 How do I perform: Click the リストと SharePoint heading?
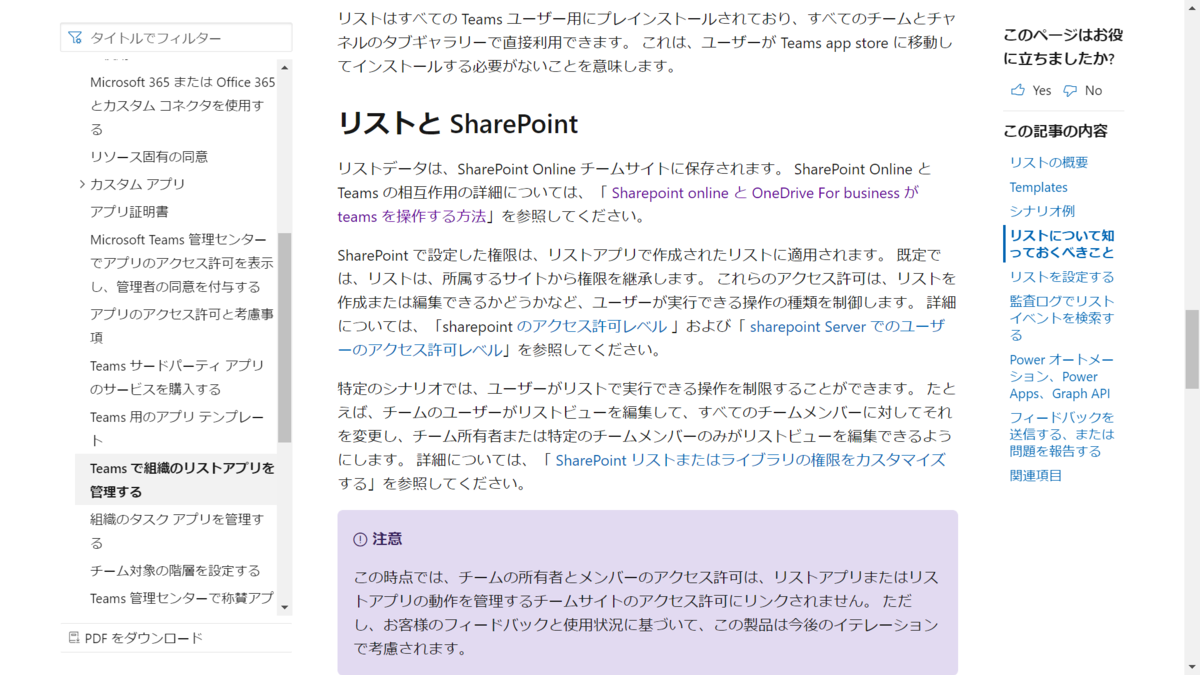tap(458, 123)
